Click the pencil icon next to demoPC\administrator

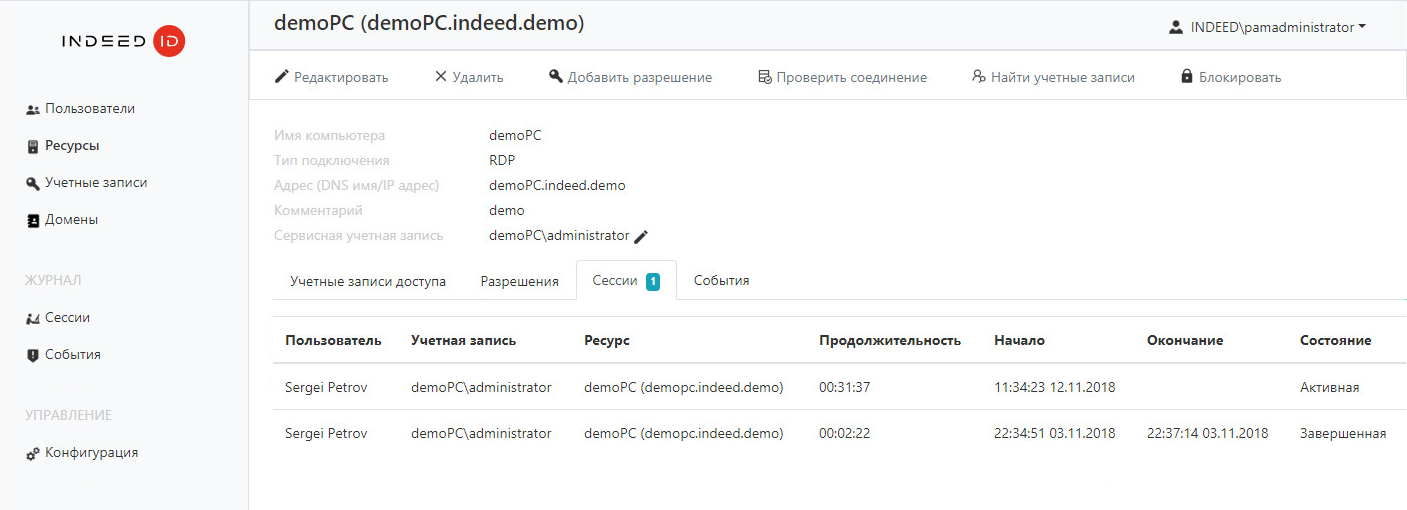pos(642,236)
